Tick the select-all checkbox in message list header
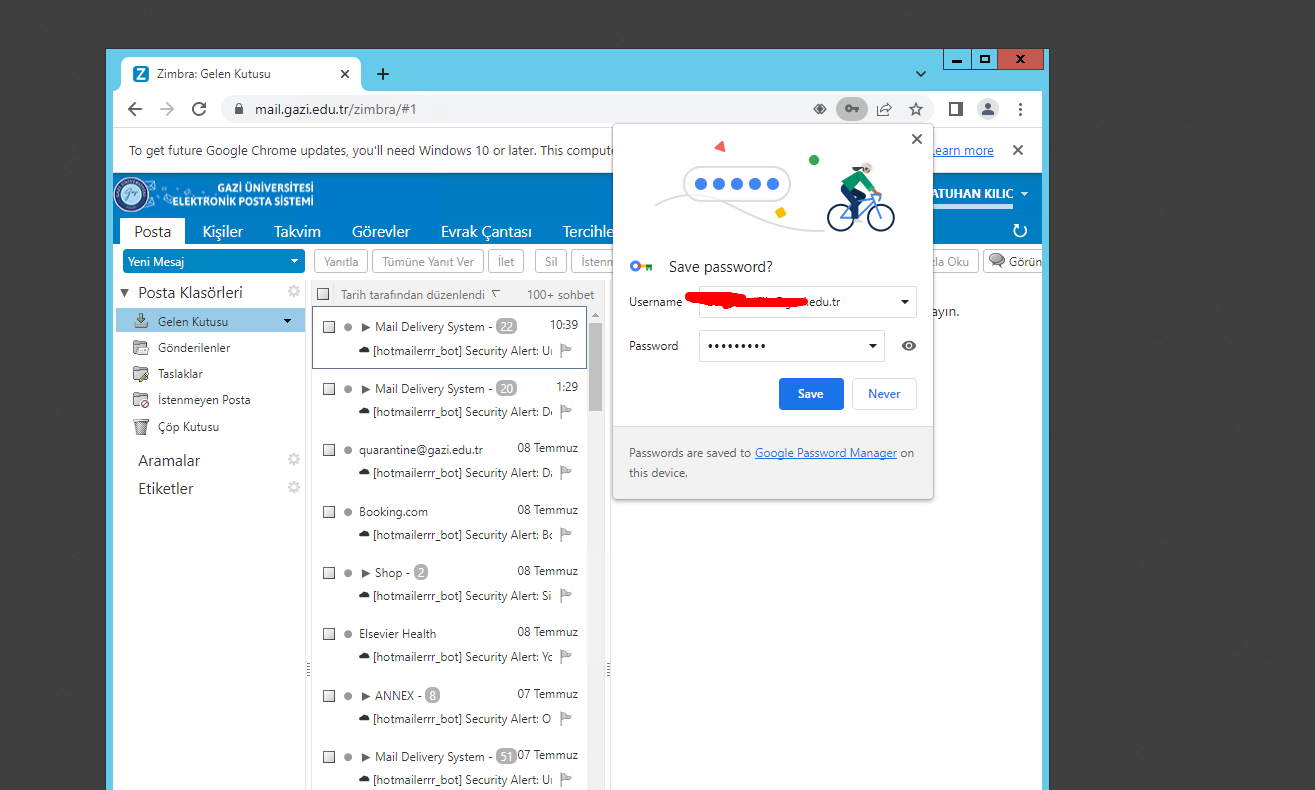Screen dimensions: 1315x790 pyautogui.click(x=323, y=295)
